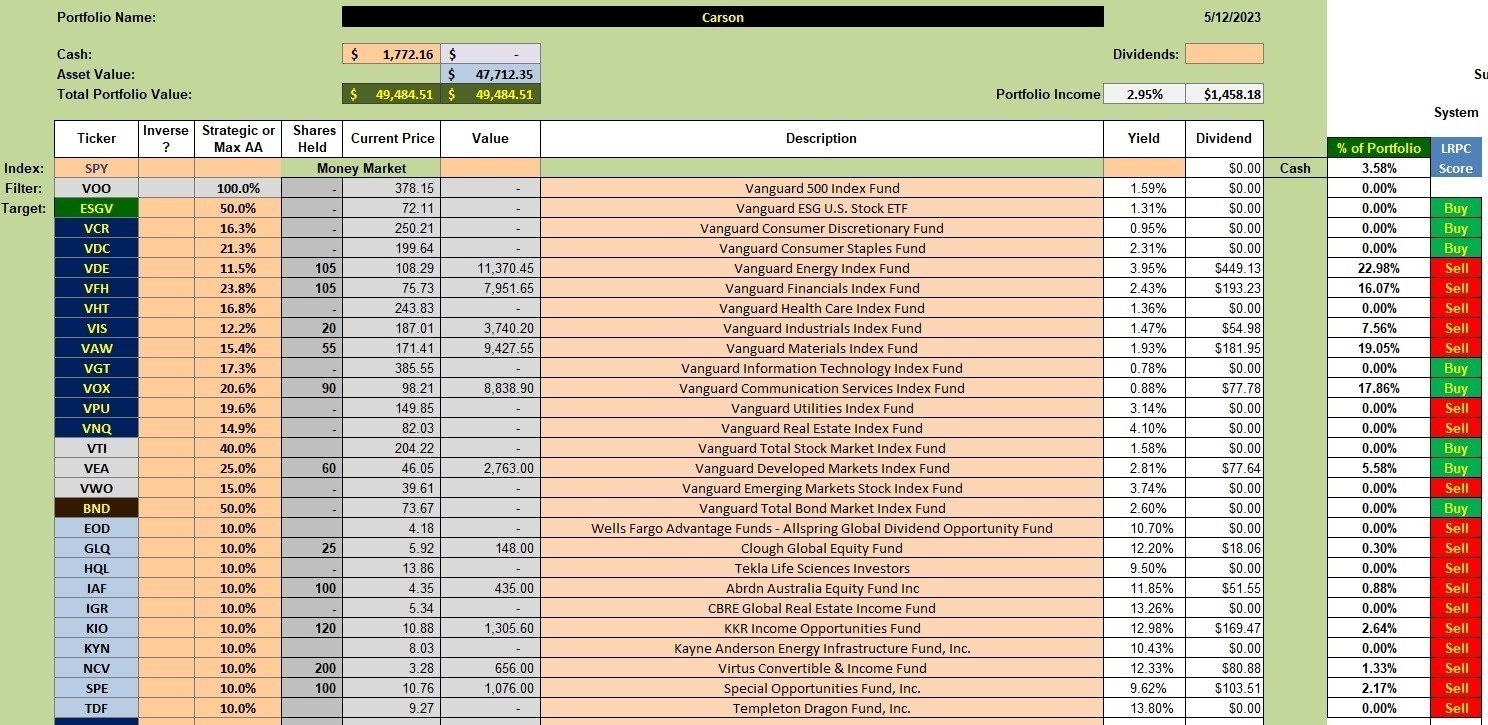Click the Ticker column header
This screenshot has width=1488, height=725.
96,139
